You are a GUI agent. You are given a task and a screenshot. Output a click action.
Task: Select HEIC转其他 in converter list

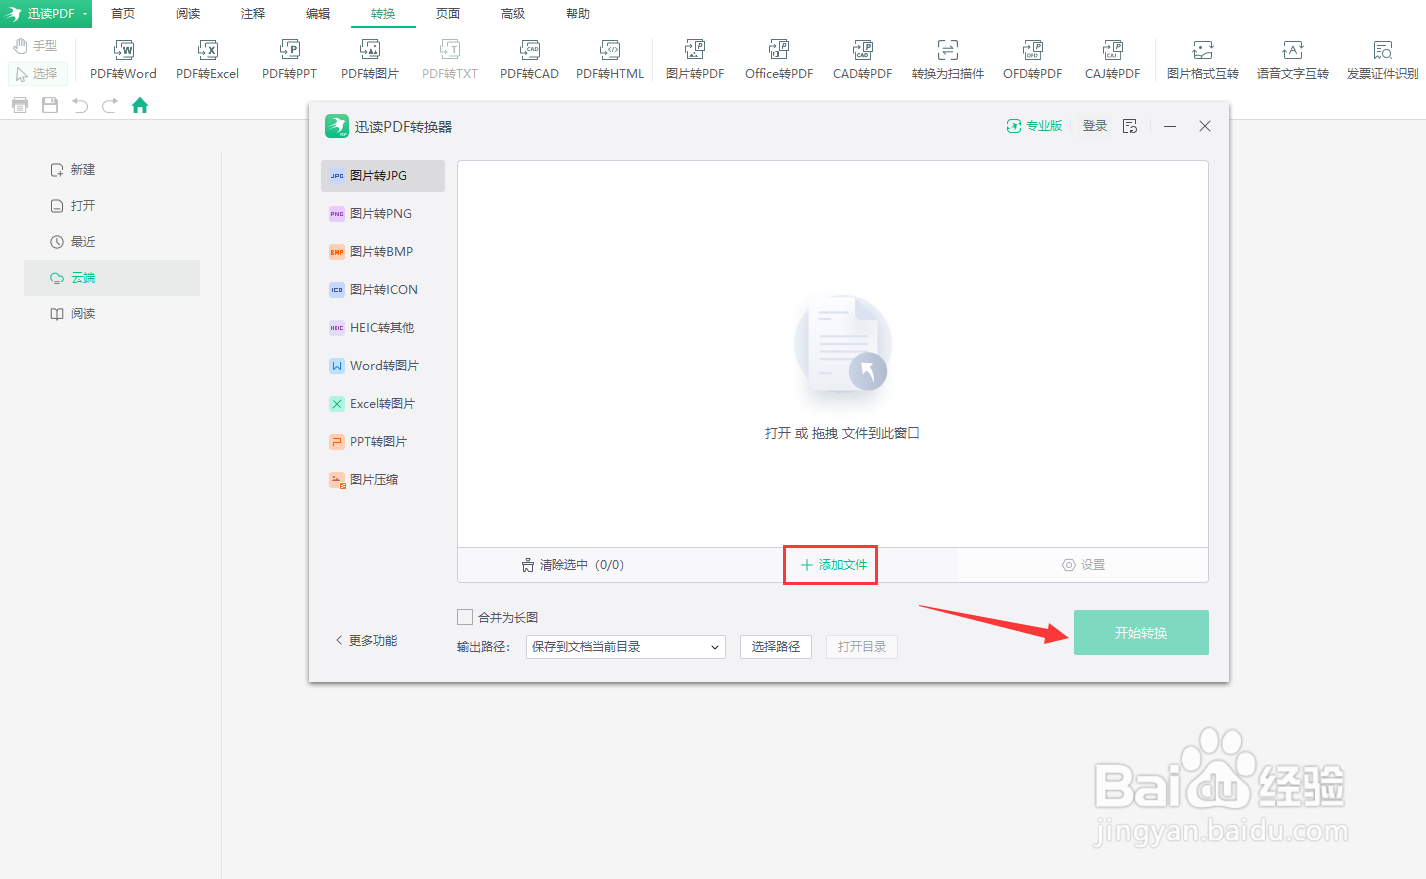383,328
